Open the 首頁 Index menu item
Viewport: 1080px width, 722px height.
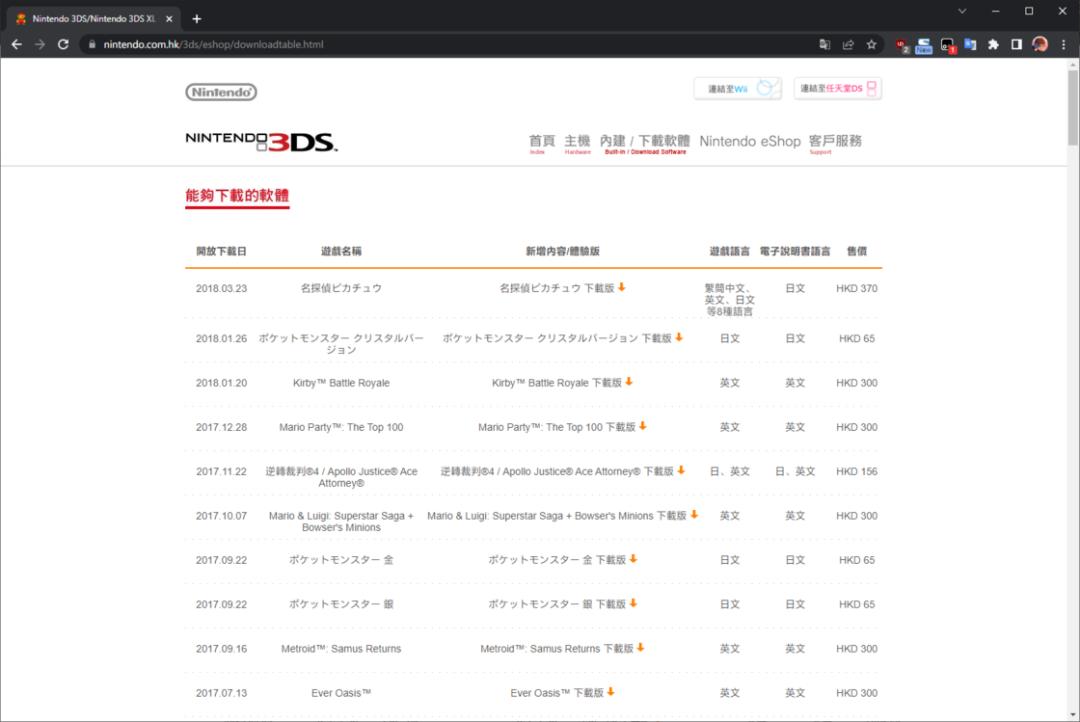pos(541,143)
